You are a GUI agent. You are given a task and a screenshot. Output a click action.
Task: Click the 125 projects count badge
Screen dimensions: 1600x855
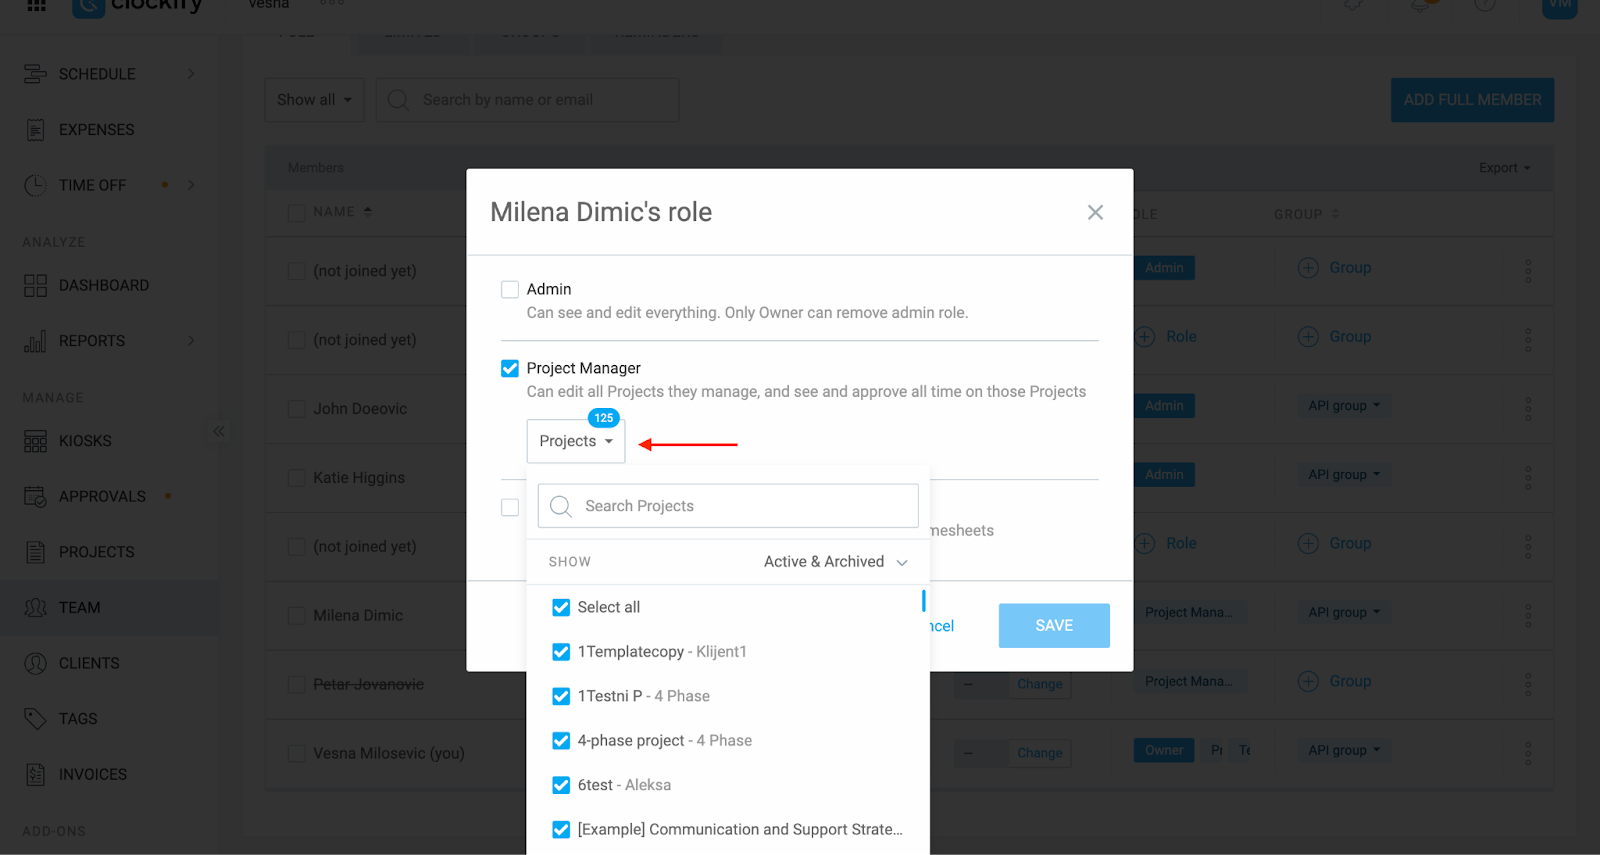[x=604, y=418]
